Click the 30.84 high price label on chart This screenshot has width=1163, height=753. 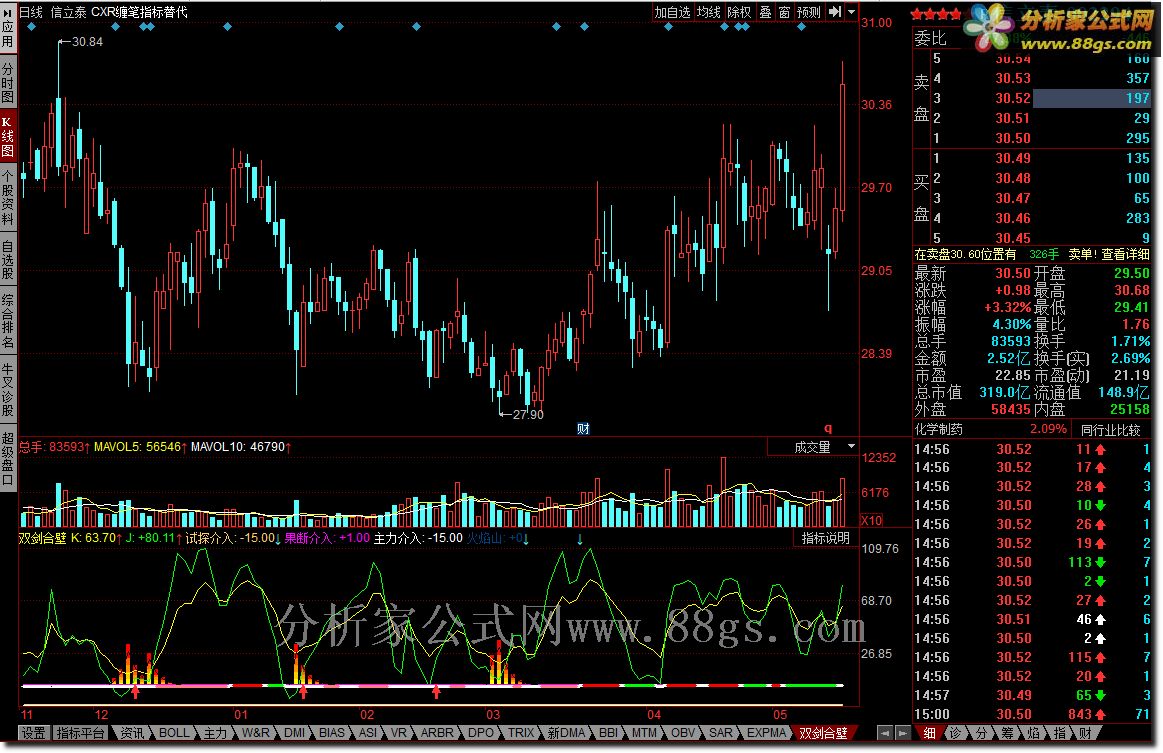87,42
